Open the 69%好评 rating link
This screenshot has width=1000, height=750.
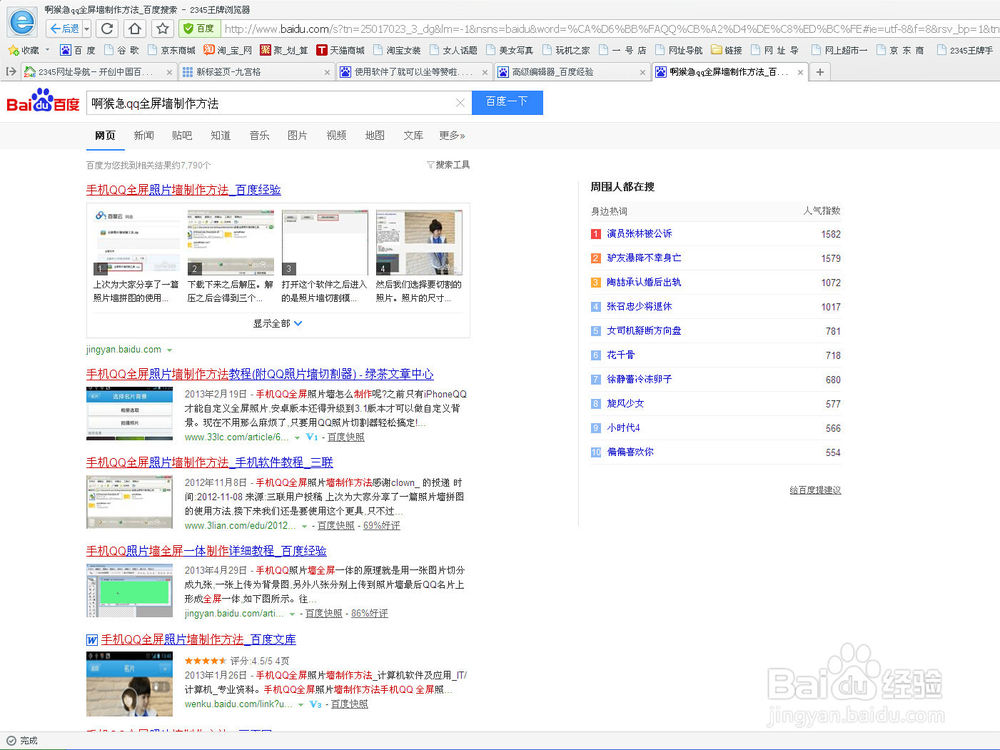pyautogui.click(x=381, y=526)
